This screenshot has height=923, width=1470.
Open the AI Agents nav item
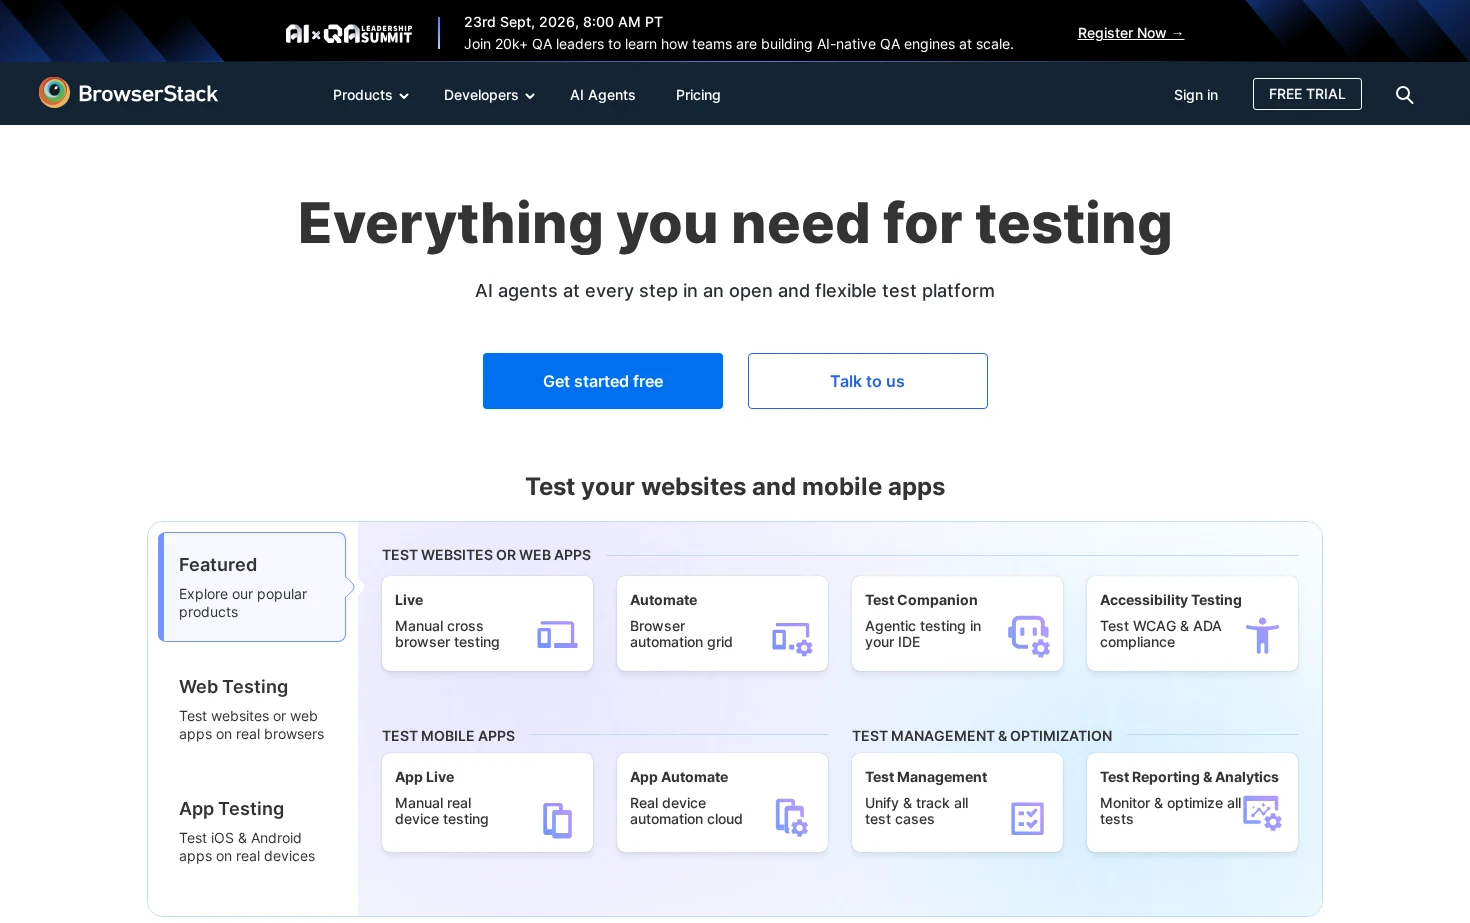pyautogui.click(x=603, y=95)
